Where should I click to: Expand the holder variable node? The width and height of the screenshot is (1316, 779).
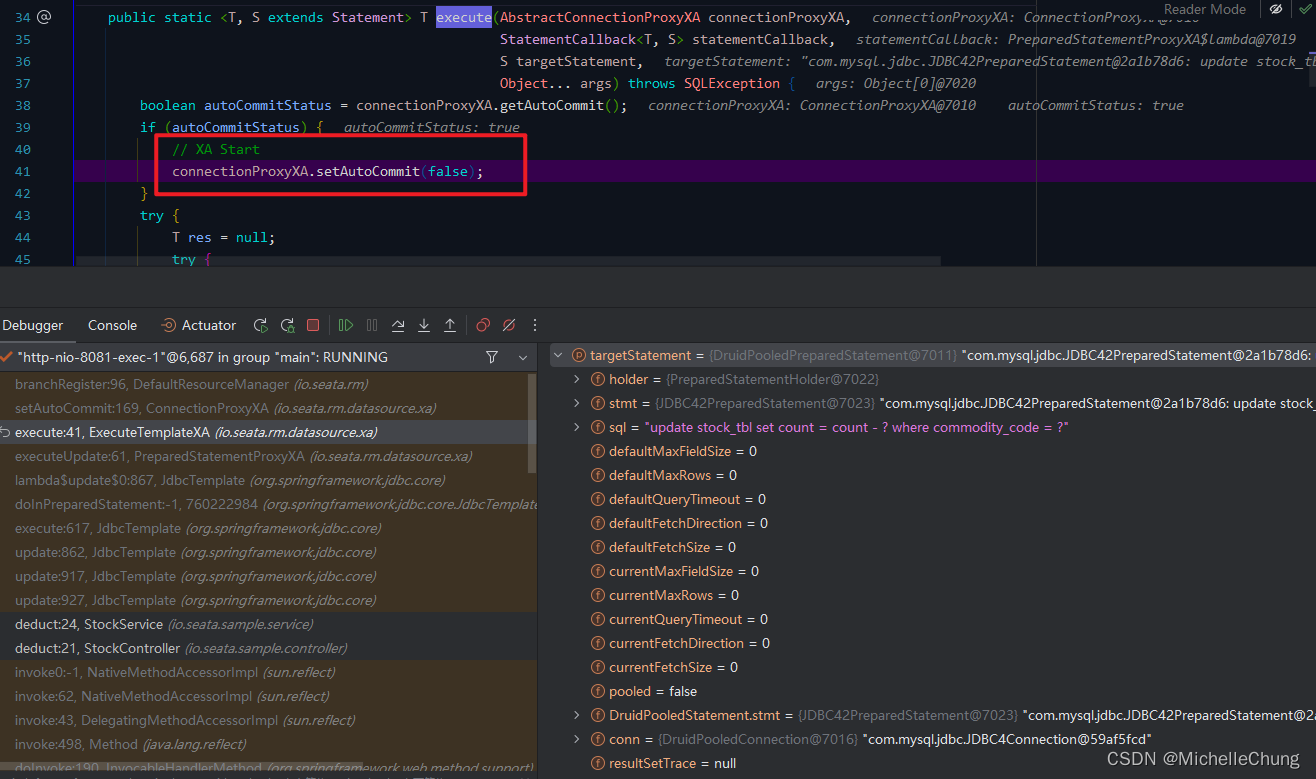(x=577, y=379)
